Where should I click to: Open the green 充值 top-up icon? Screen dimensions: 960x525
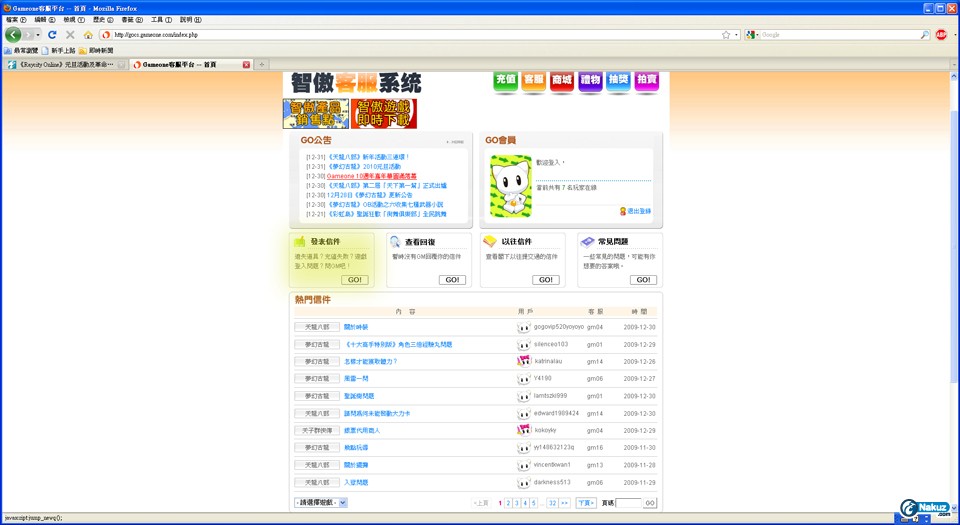(x=506, y=81)
